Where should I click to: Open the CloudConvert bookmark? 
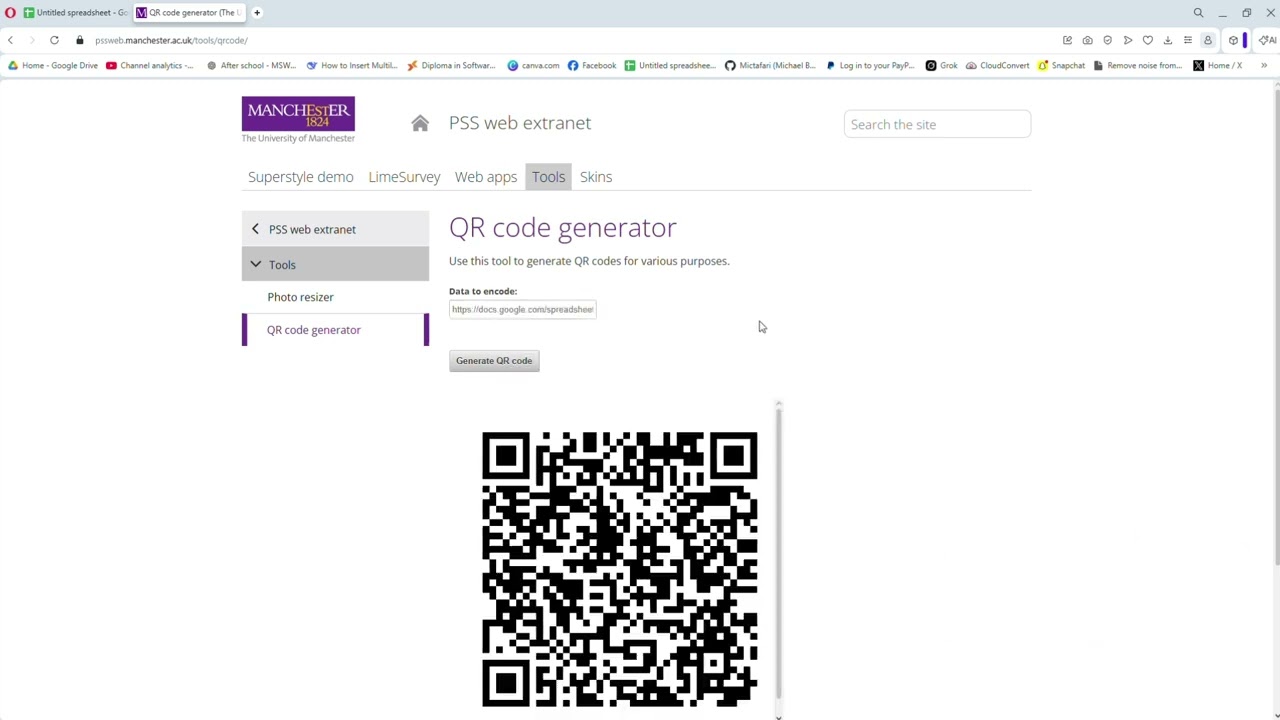pos(997,66)
